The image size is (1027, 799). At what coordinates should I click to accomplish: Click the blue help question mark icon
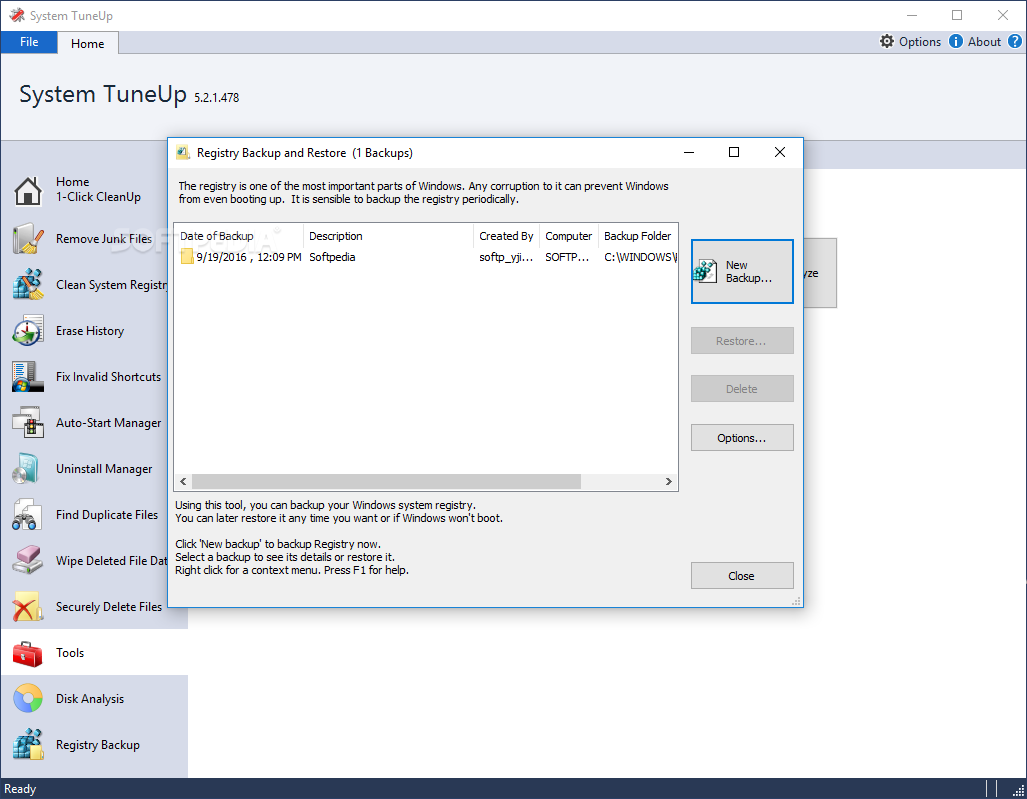click(1015, 41)
